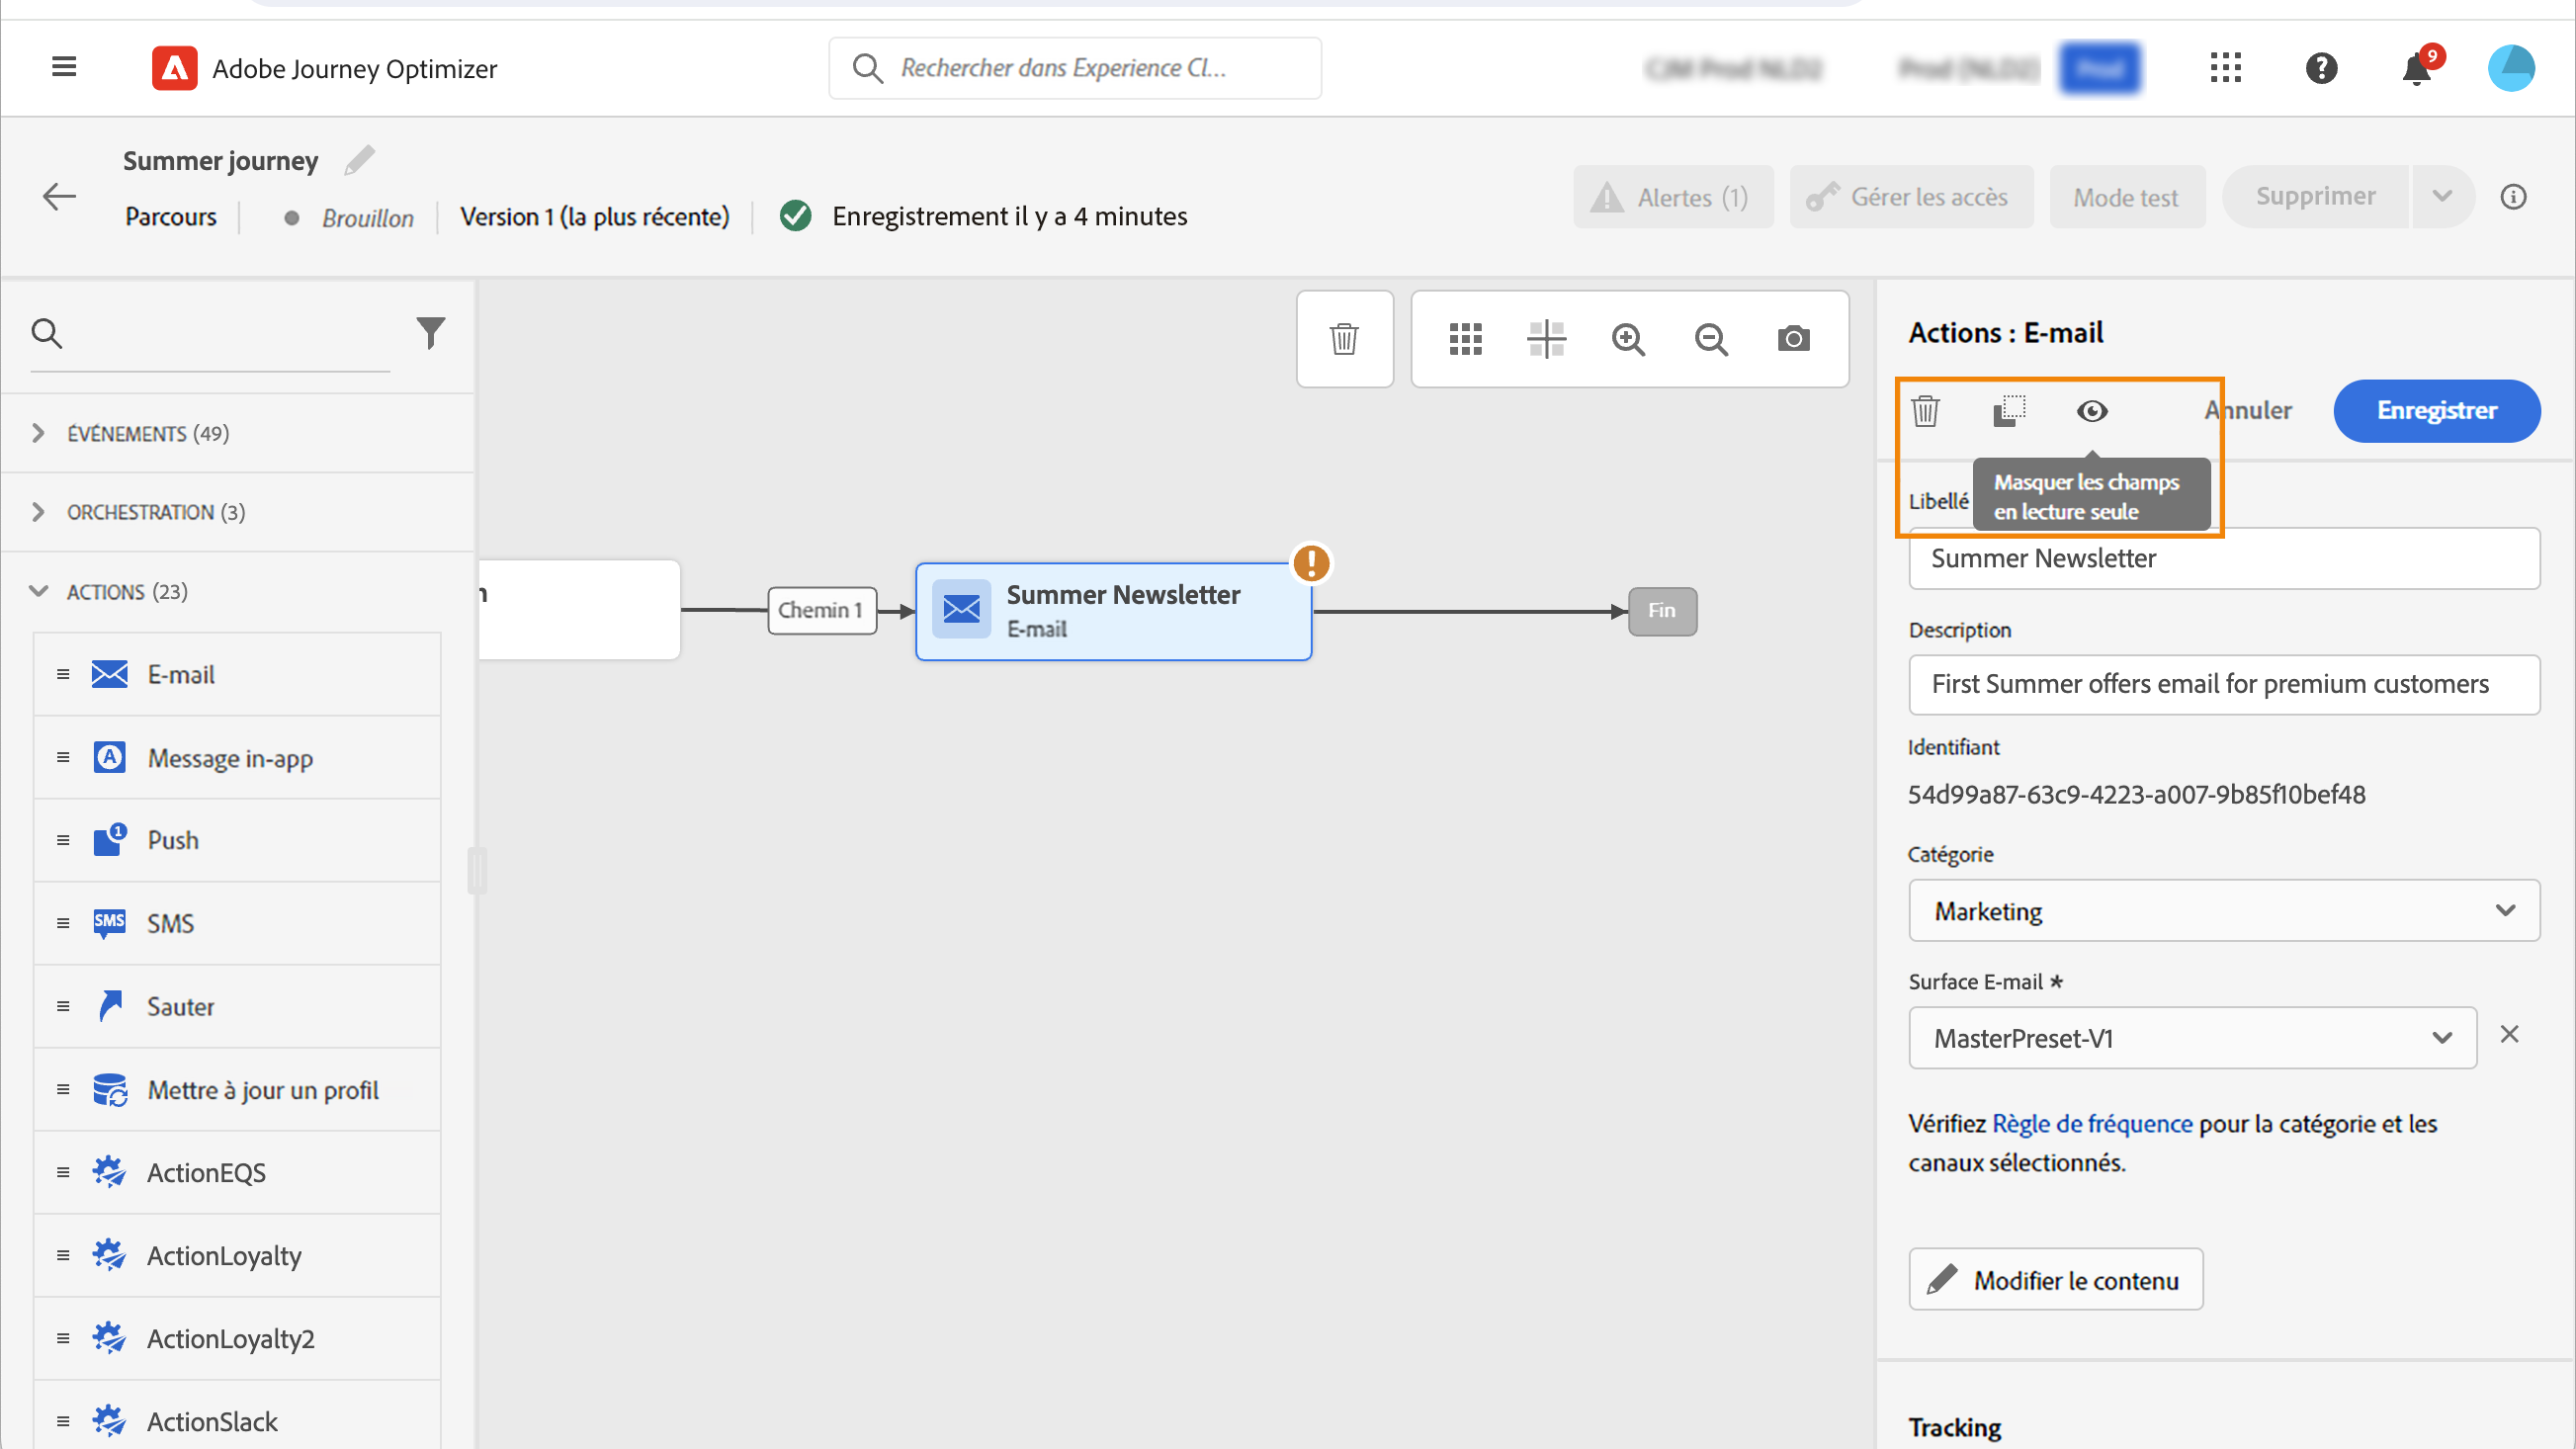Open the Règle de fréquence link

pyautogui.click(x=2091, y=1123)
